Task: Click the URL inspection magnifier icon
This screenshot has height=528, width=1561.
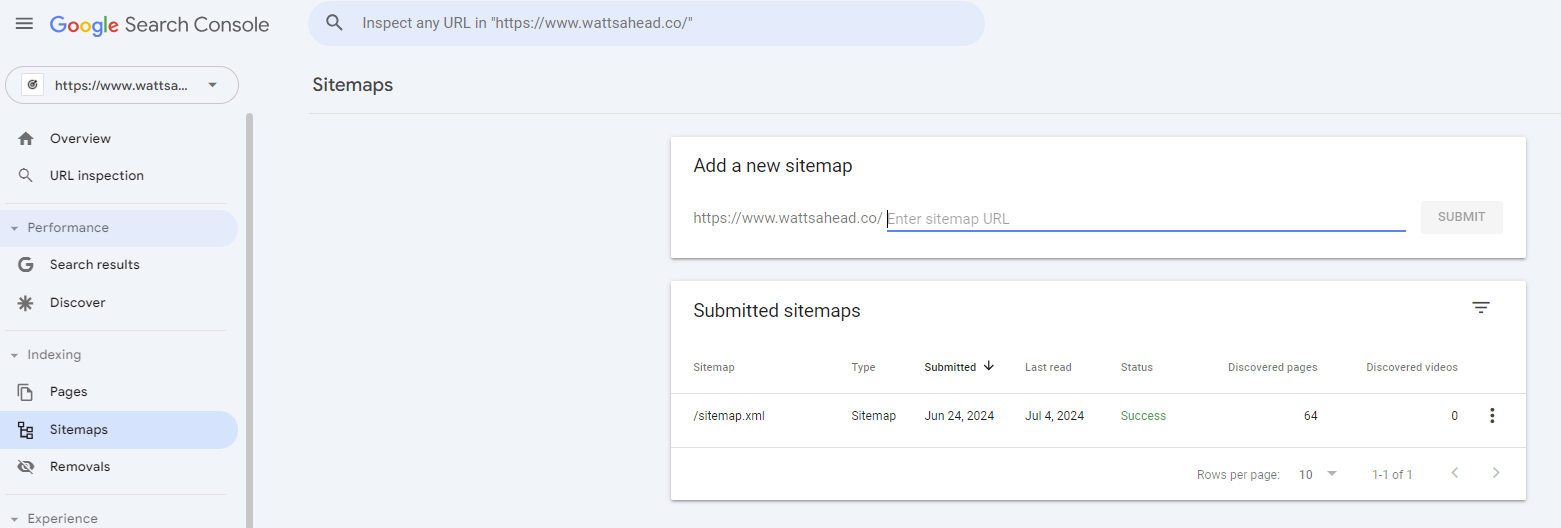Action: click(26, 176)
